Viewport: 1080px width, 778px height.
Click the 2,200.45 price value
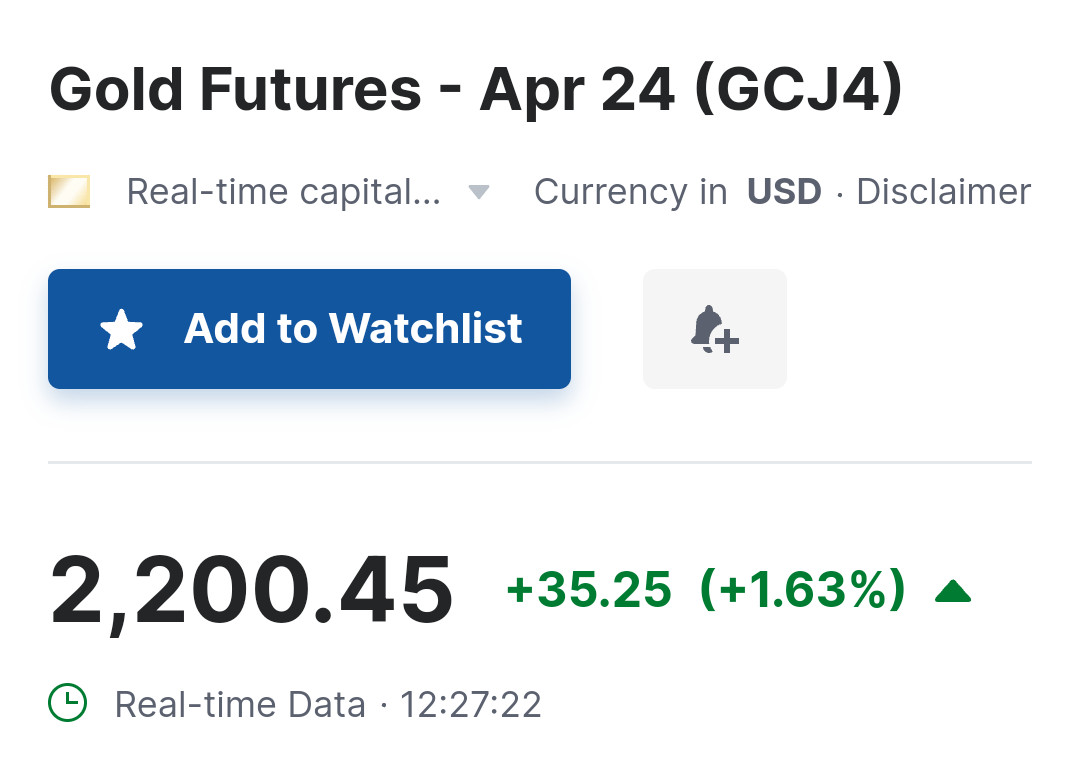(252, 591)
